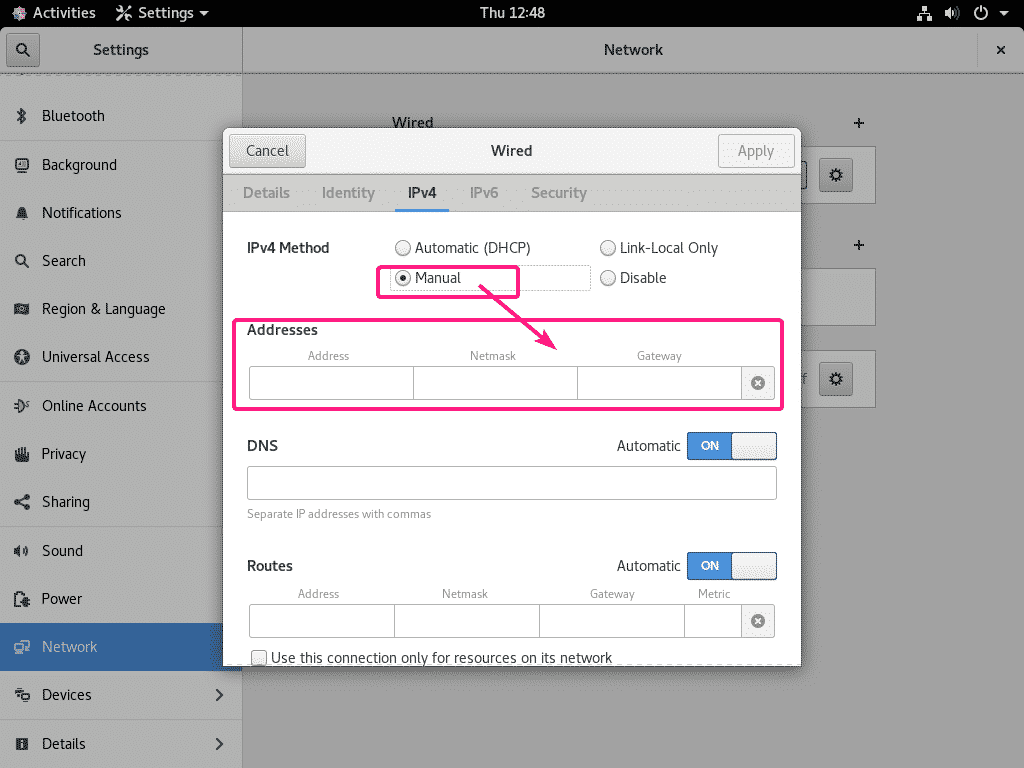Screen dimensions: 1024x768
Task: Open lower gear settings in Network panel
Action: [x=836, y=379]
